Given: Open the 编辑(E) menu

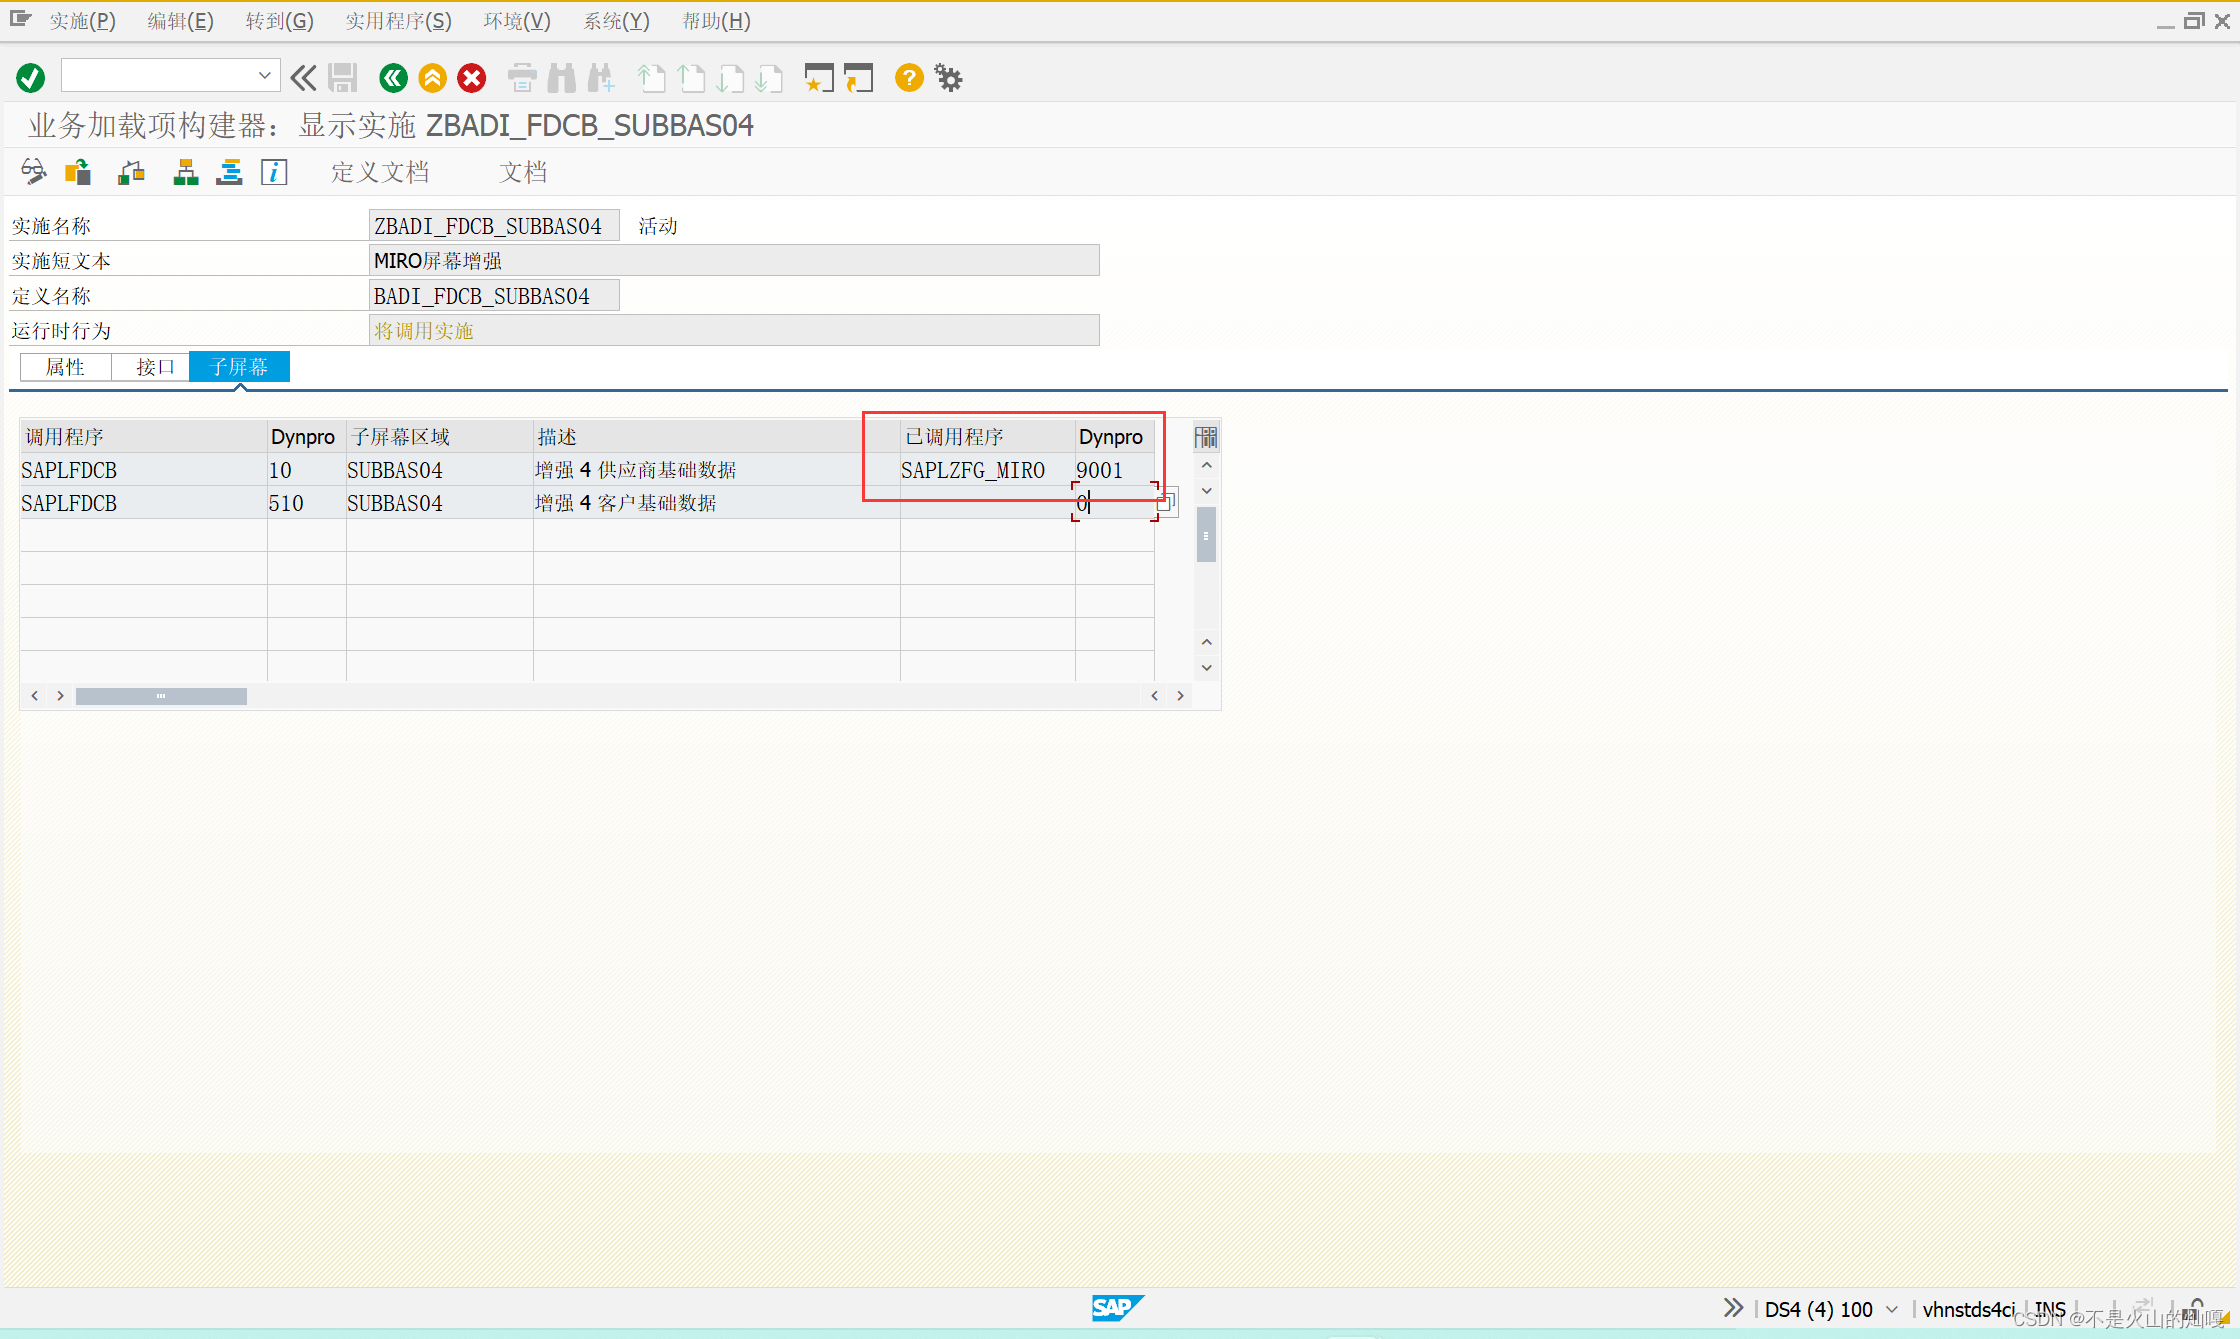Looking at the screenshot, I should (180, 21).
